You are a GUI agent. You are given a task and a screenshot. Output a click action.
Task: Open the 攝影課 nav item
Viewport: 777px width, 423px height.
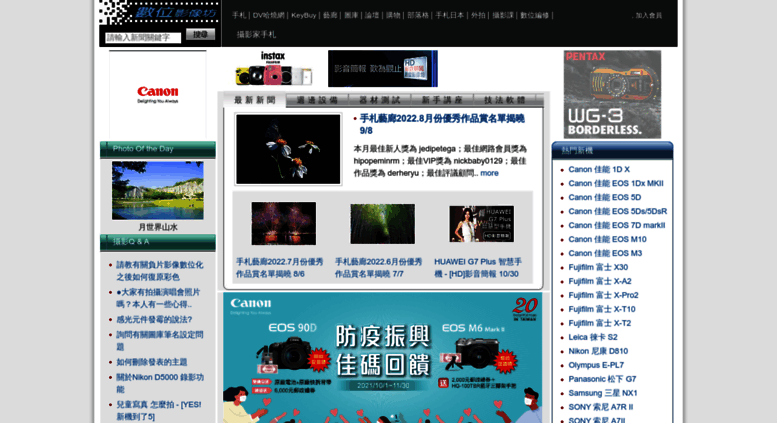click(503, 15)
